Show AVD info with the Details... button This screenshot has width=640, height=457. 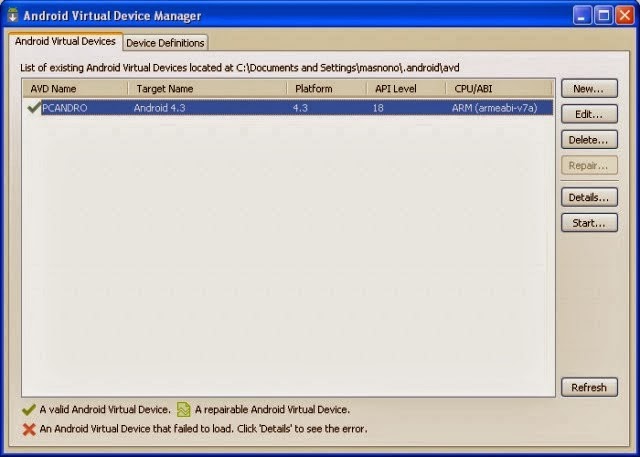589,197
